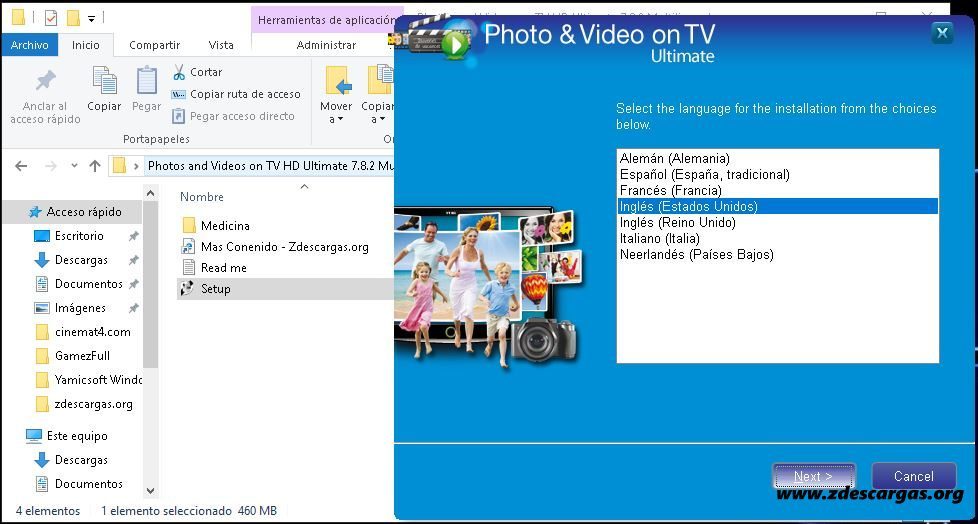Choose Neerlandés (Países Bajos) language
This screenshot has width=978, height=524.
tap(696, 255)
